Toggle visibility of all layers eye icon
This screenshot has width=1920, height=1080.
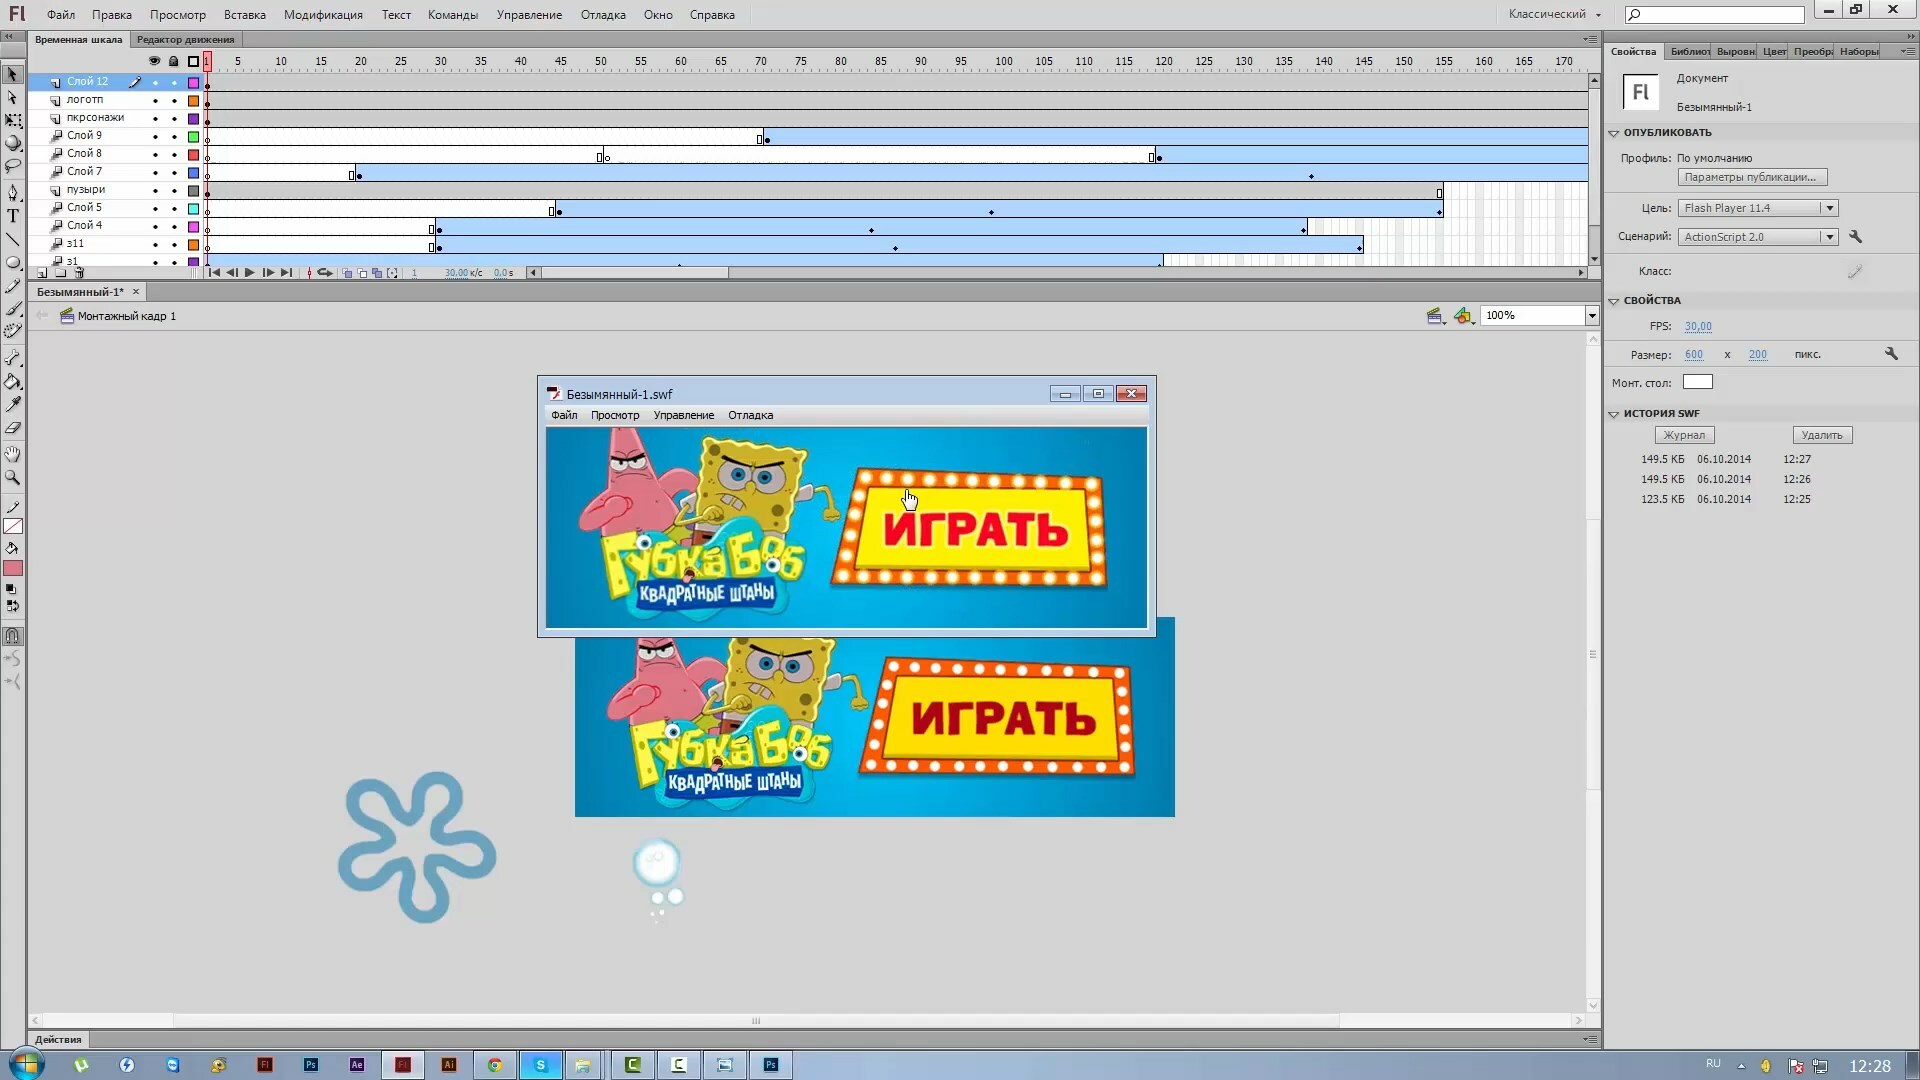[154, 61]
